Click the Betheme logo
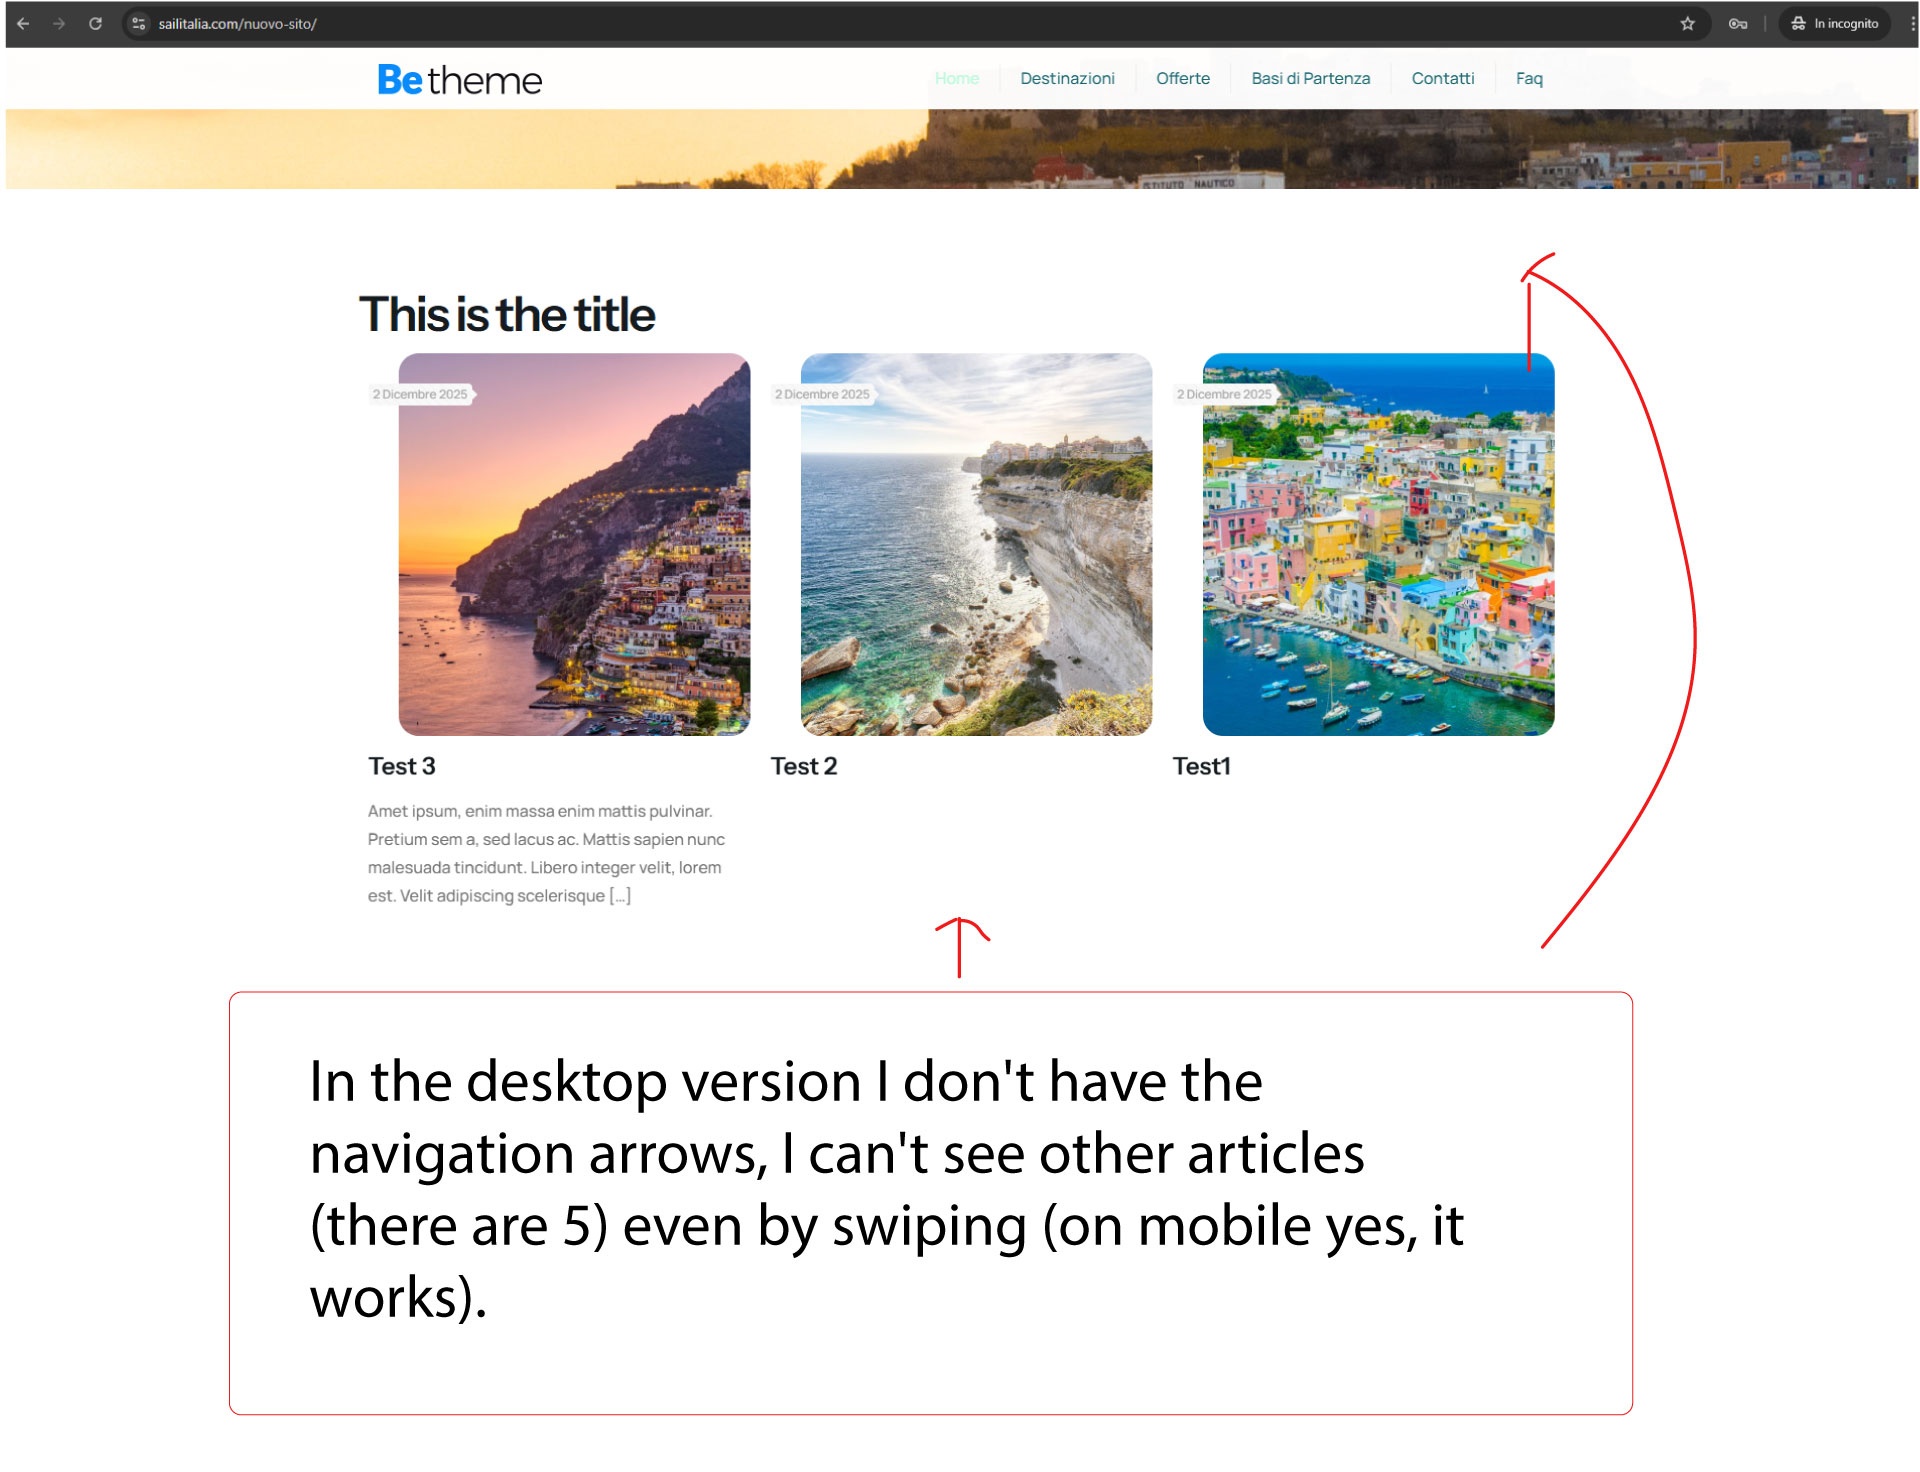This screenshot has height=1472, width=1920. tap(459, 80)
